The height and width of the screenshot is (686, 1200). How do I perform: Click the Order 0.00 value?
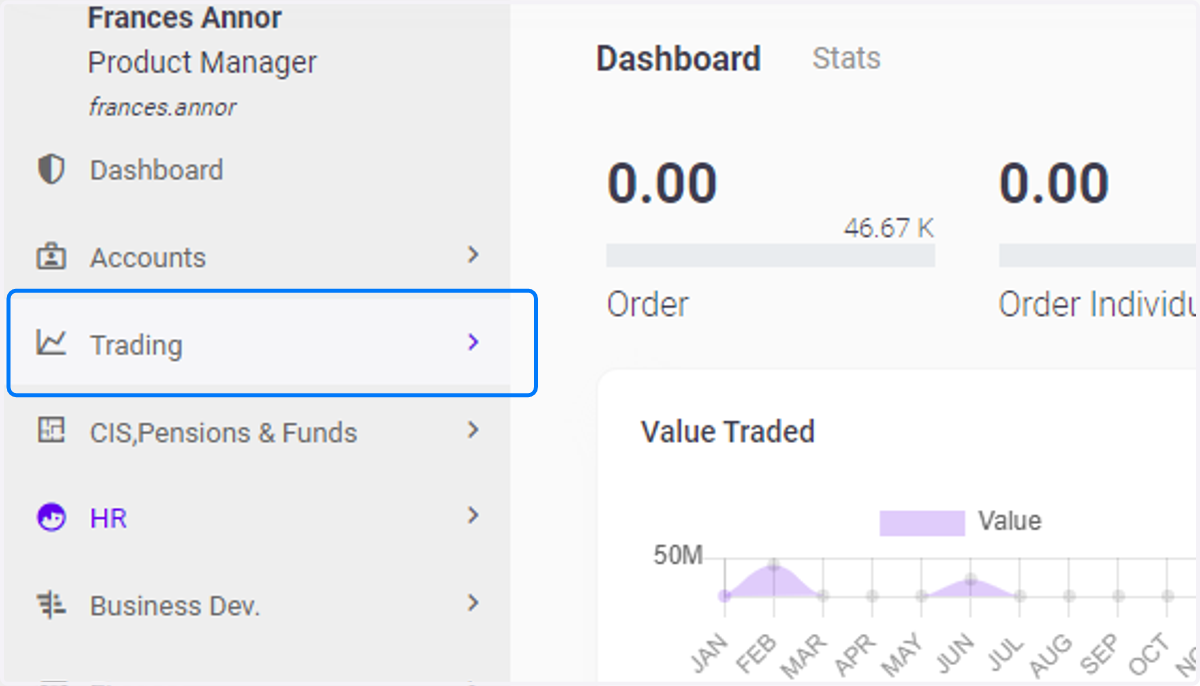pos(662,185)
